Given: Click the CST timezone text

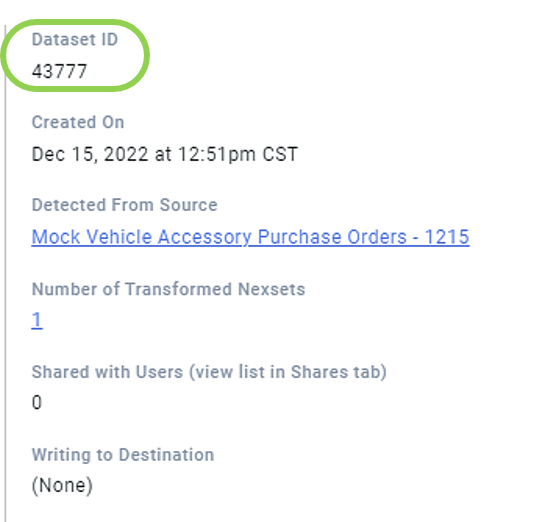Looking at the screenshot, I should coord(280,155).
